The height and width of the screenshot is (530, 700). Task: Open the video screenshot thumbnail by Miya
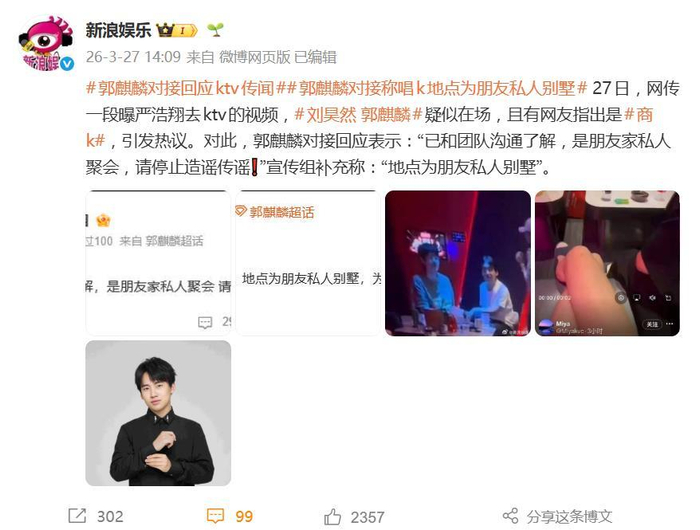[607, 263]
